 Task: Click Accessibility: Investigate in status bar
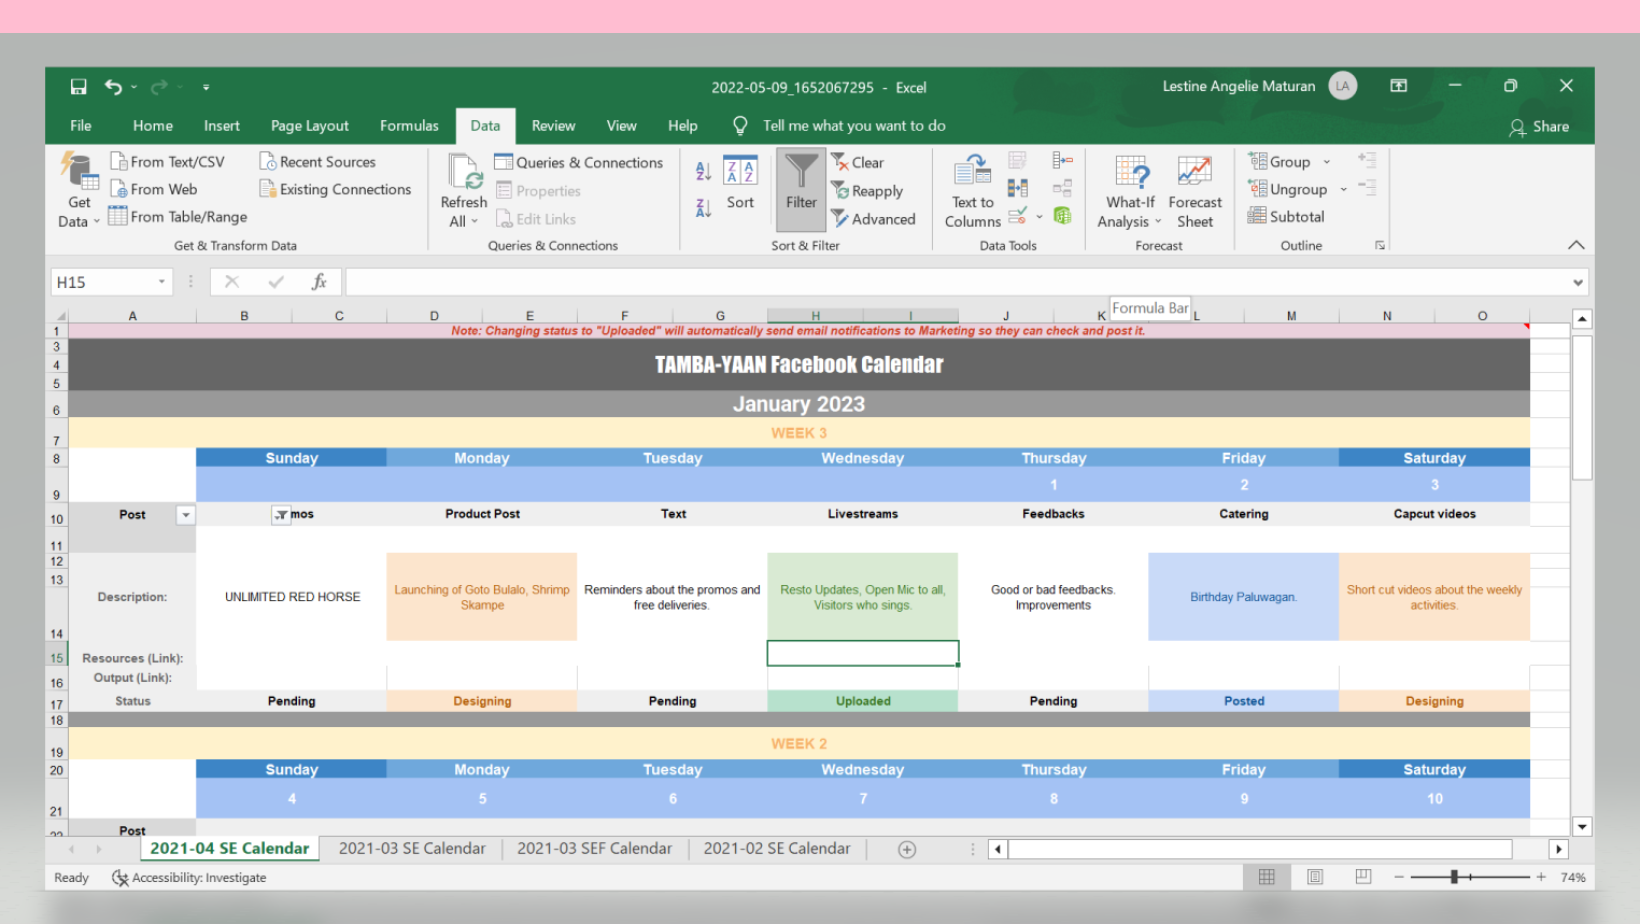click(189, 878)
